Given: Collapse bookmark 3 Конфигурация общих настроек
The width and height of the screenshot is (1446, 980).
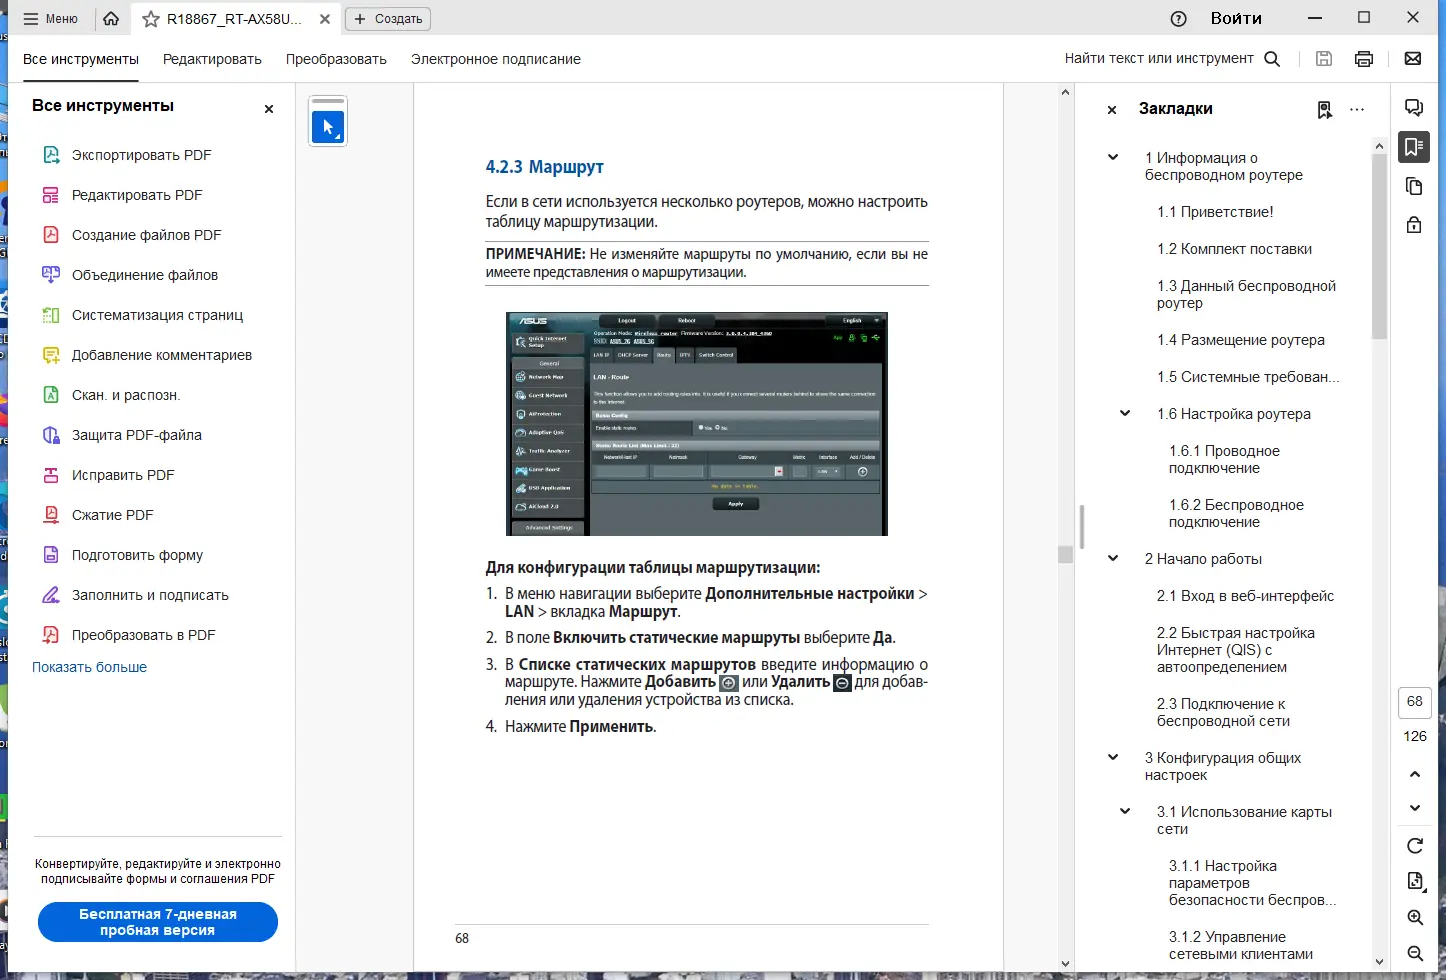Looking at the screenshot, I should coord(1113,758).
